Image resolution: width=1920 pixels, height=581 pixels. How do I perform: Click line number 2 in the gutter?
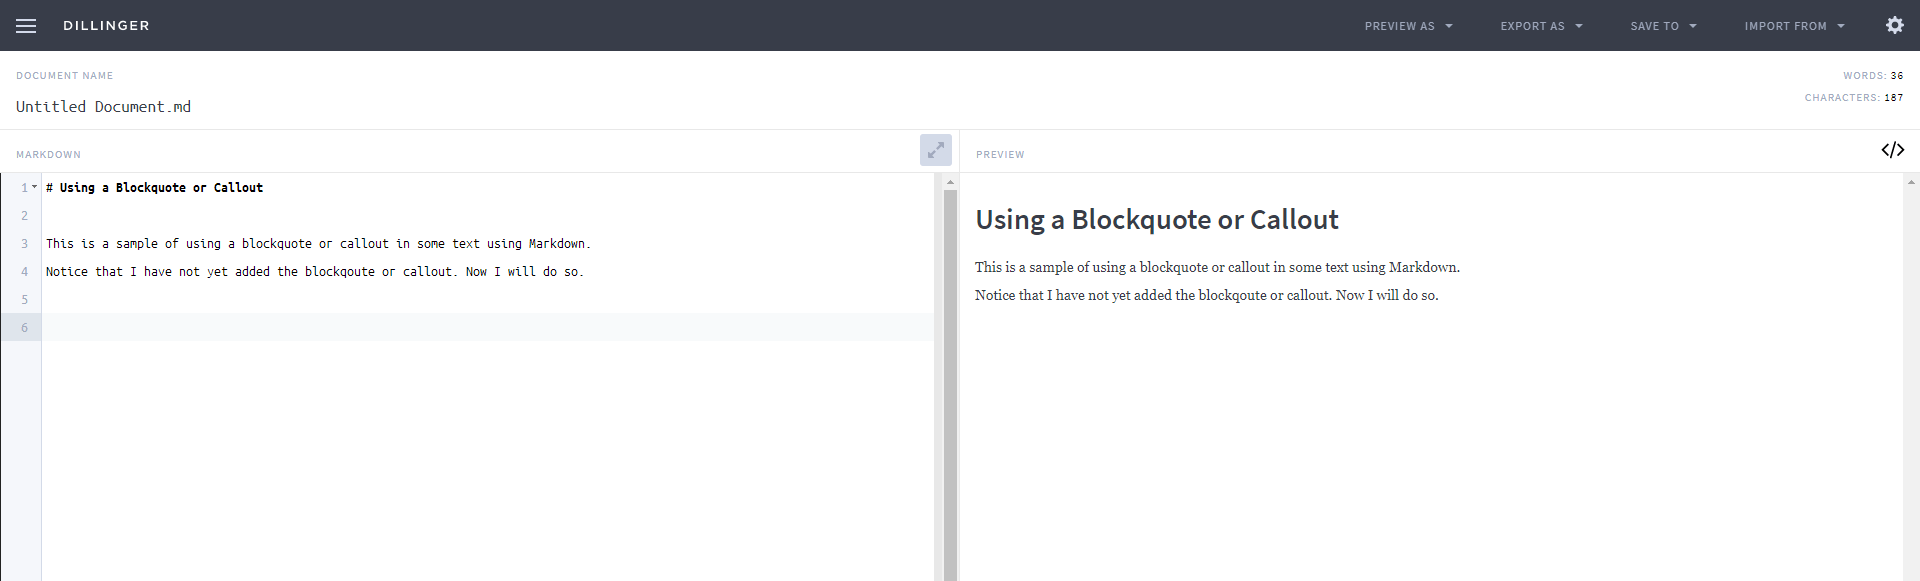pos(25,215)
